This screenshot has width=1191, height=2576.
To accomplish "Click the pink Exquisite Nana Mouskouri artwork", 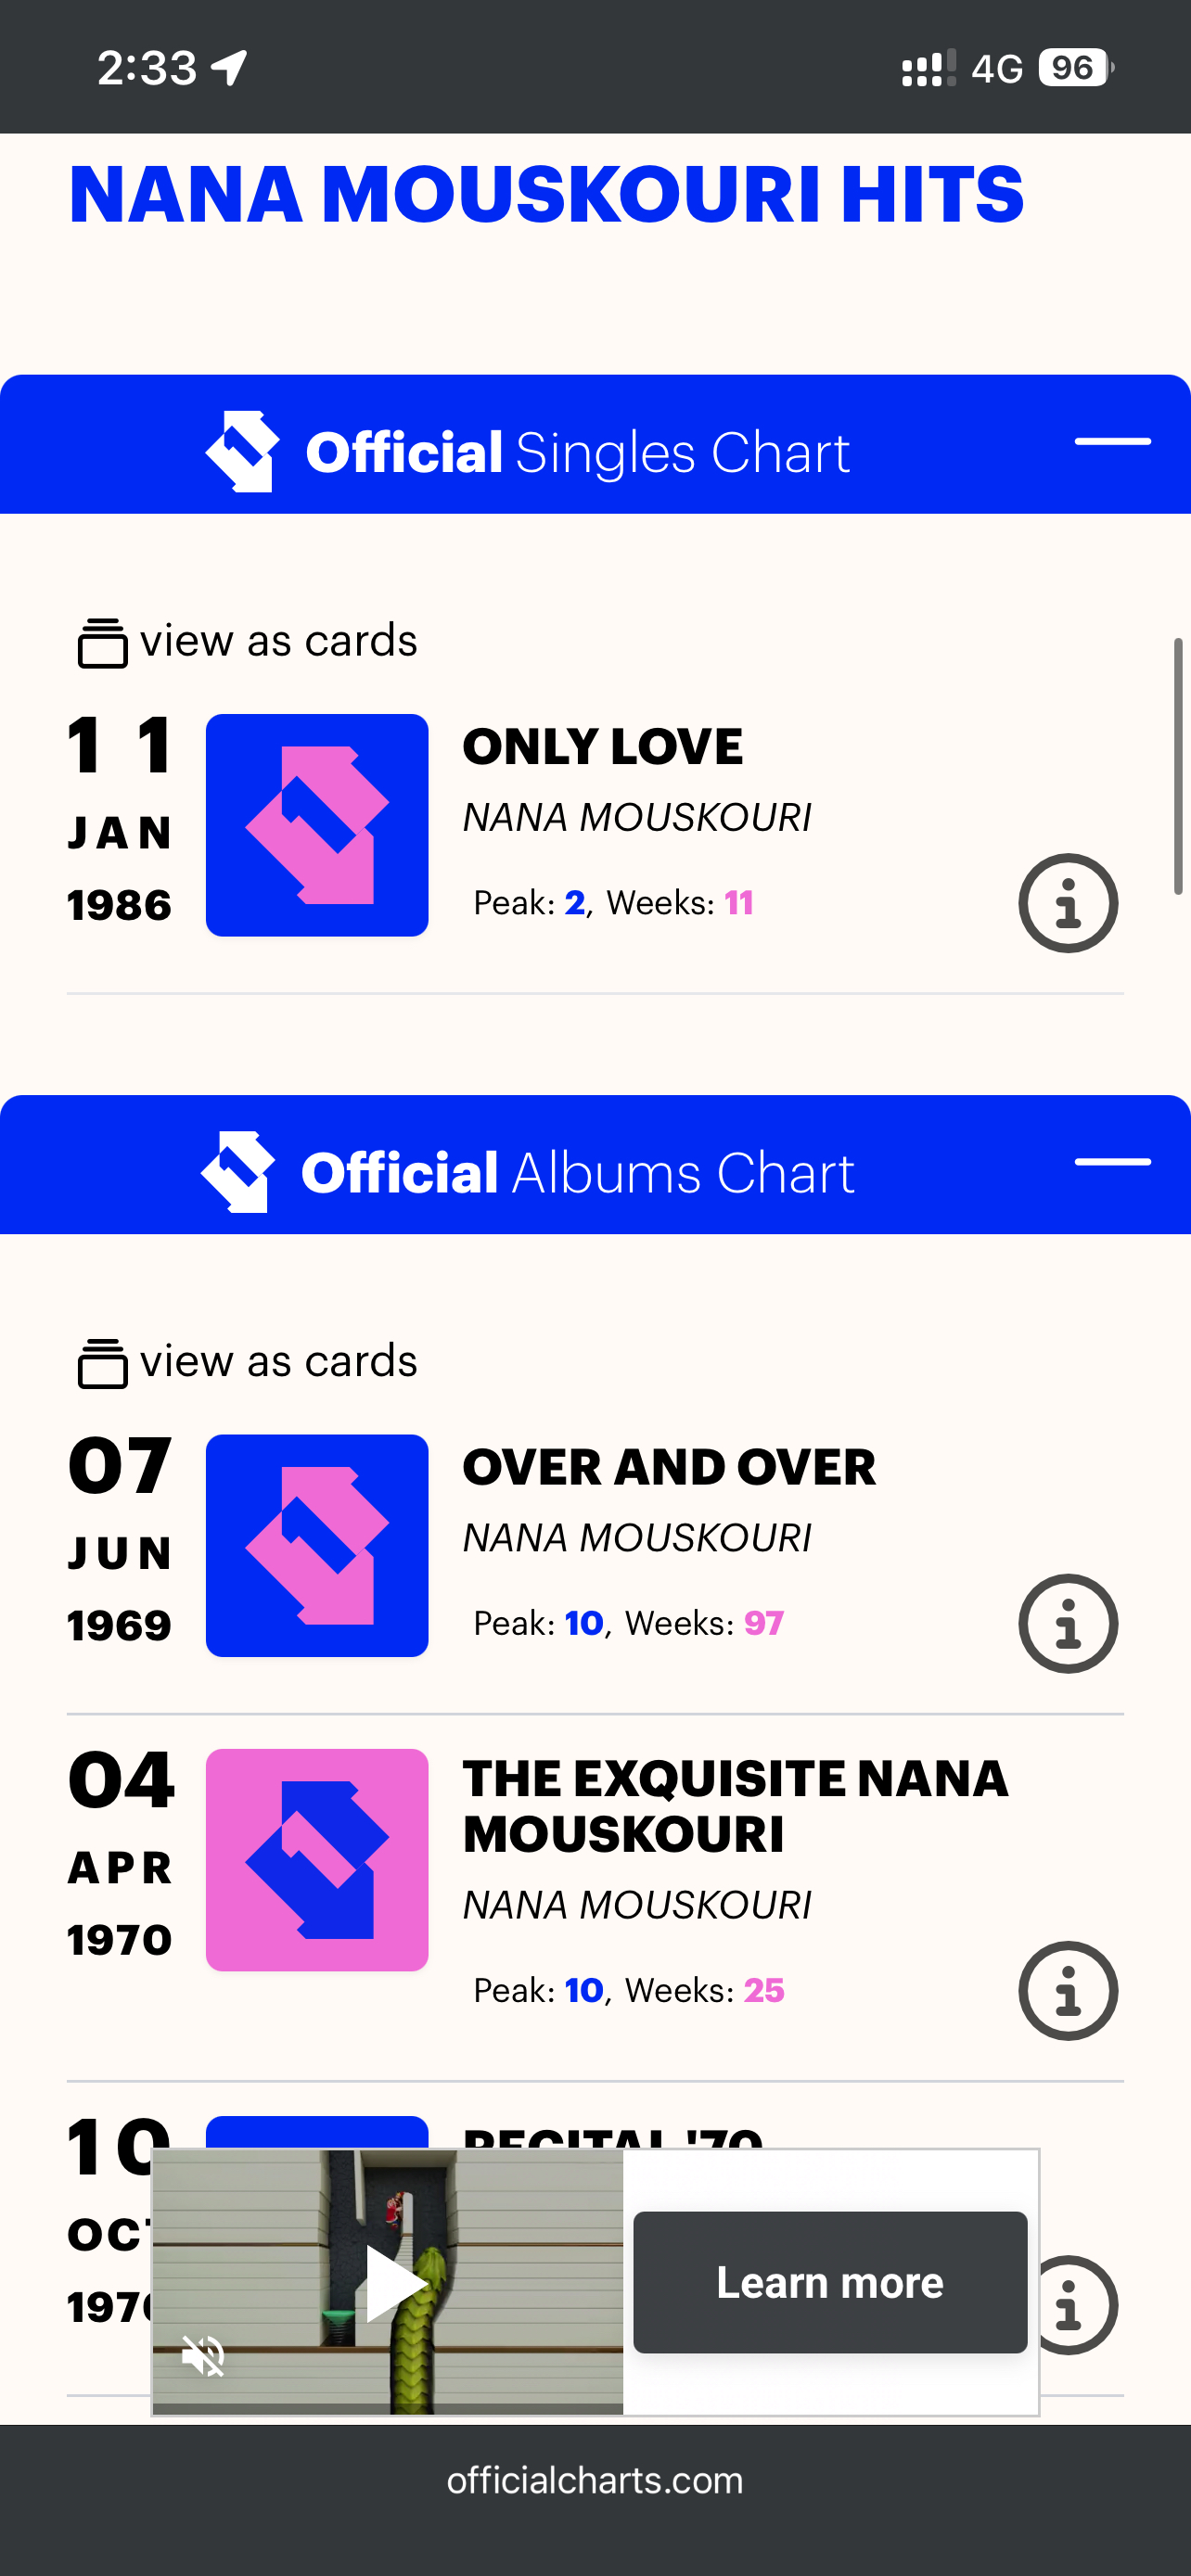I will point(317,1859).
